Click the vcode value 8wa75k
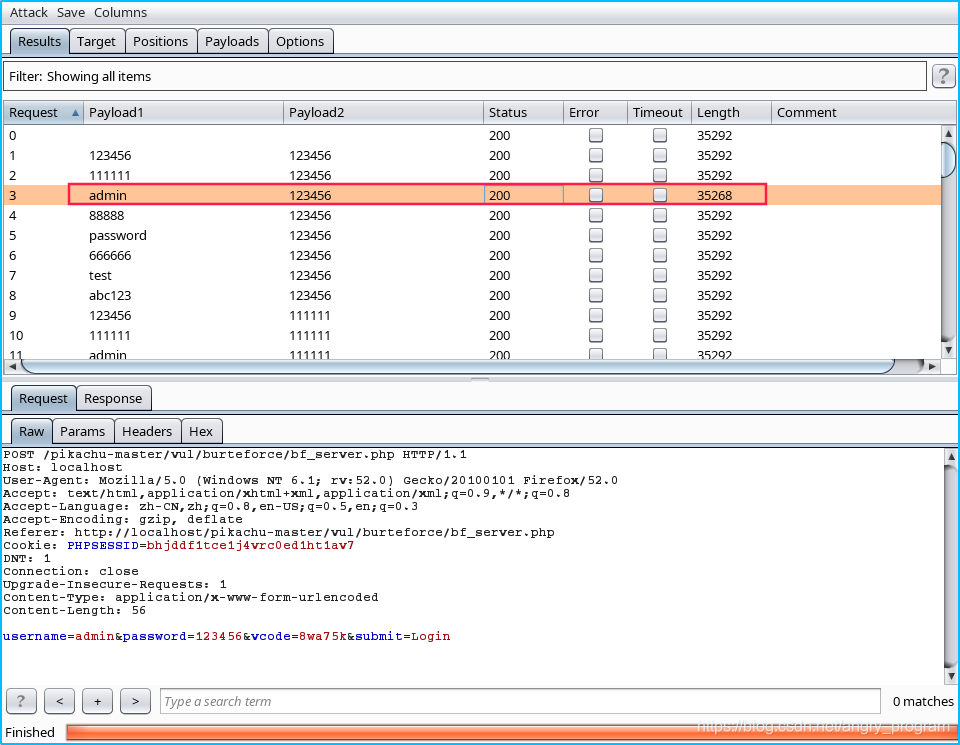This screenshot has height=745, width=960. click(323, 636)
